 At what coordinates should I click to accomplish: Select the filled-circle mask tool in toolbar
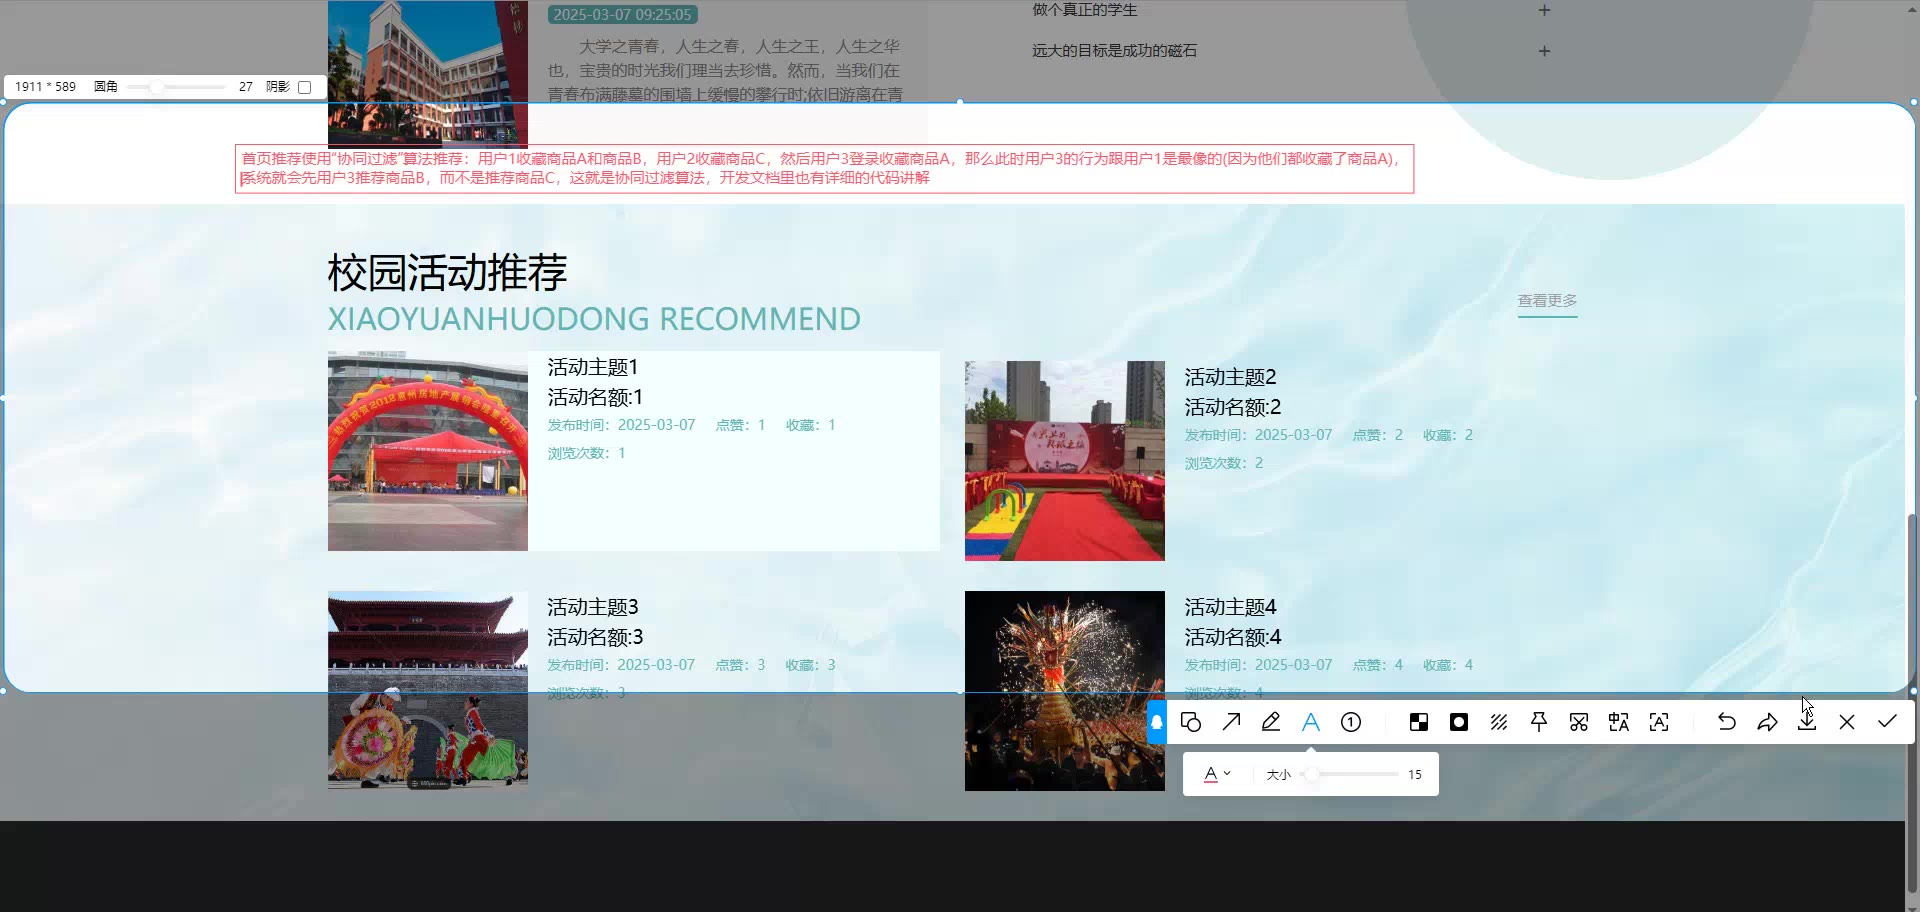(x=1459, y=722)
